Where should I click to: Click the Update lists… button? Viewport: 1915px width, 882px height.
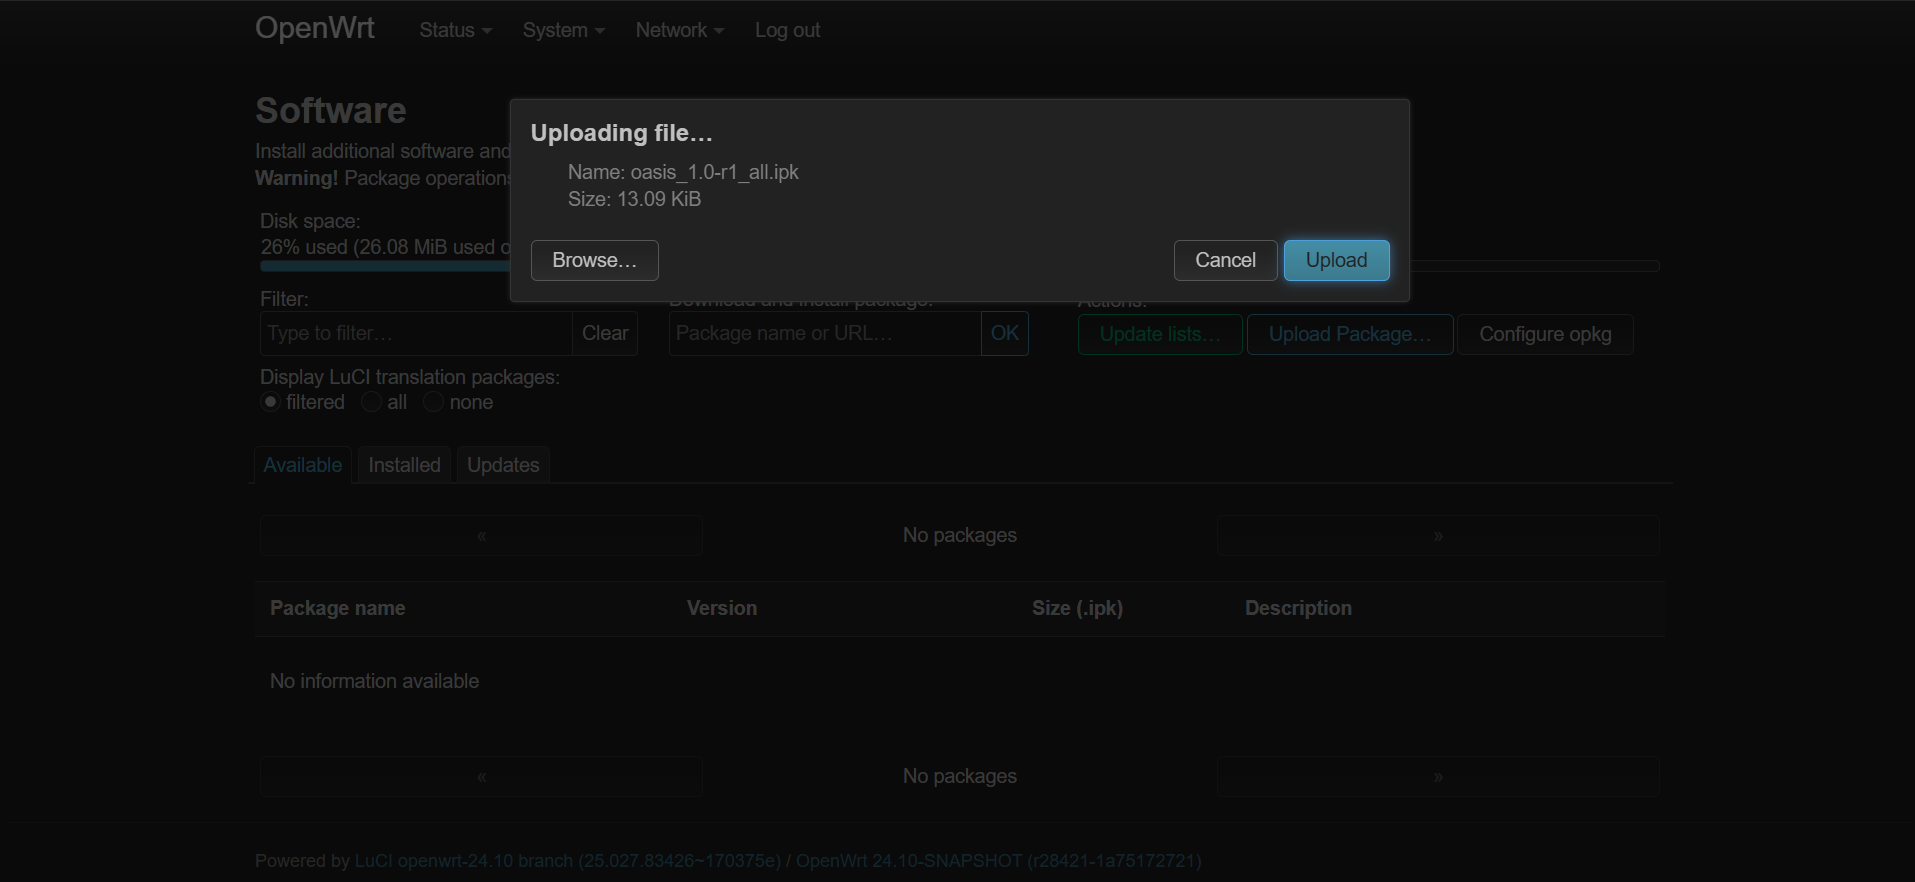[x=1160, y=334]
